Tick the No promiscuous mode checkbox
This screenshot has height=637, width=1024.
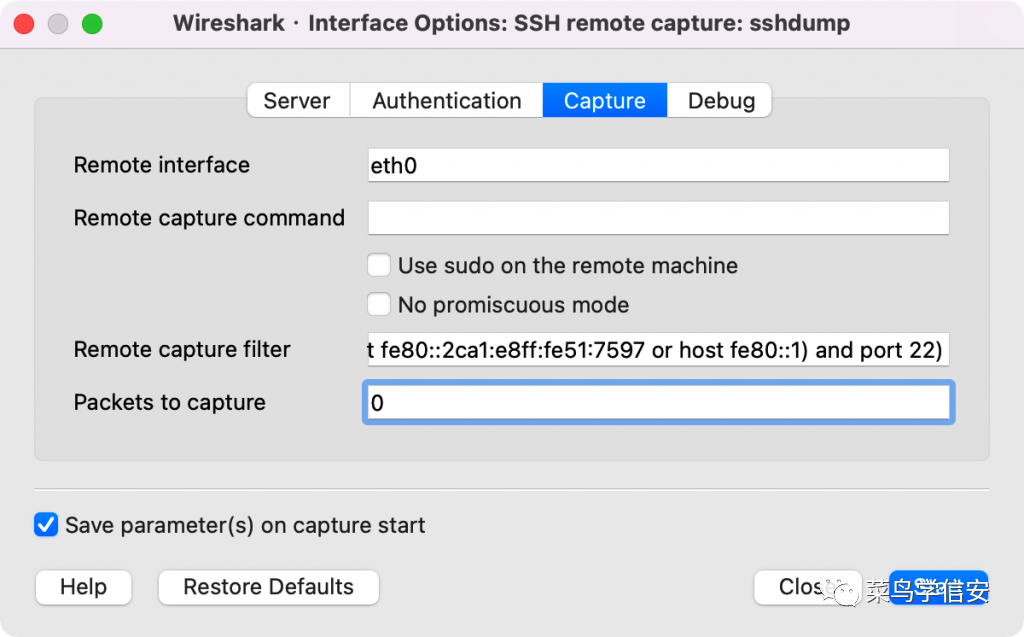(x=379, y=304)
